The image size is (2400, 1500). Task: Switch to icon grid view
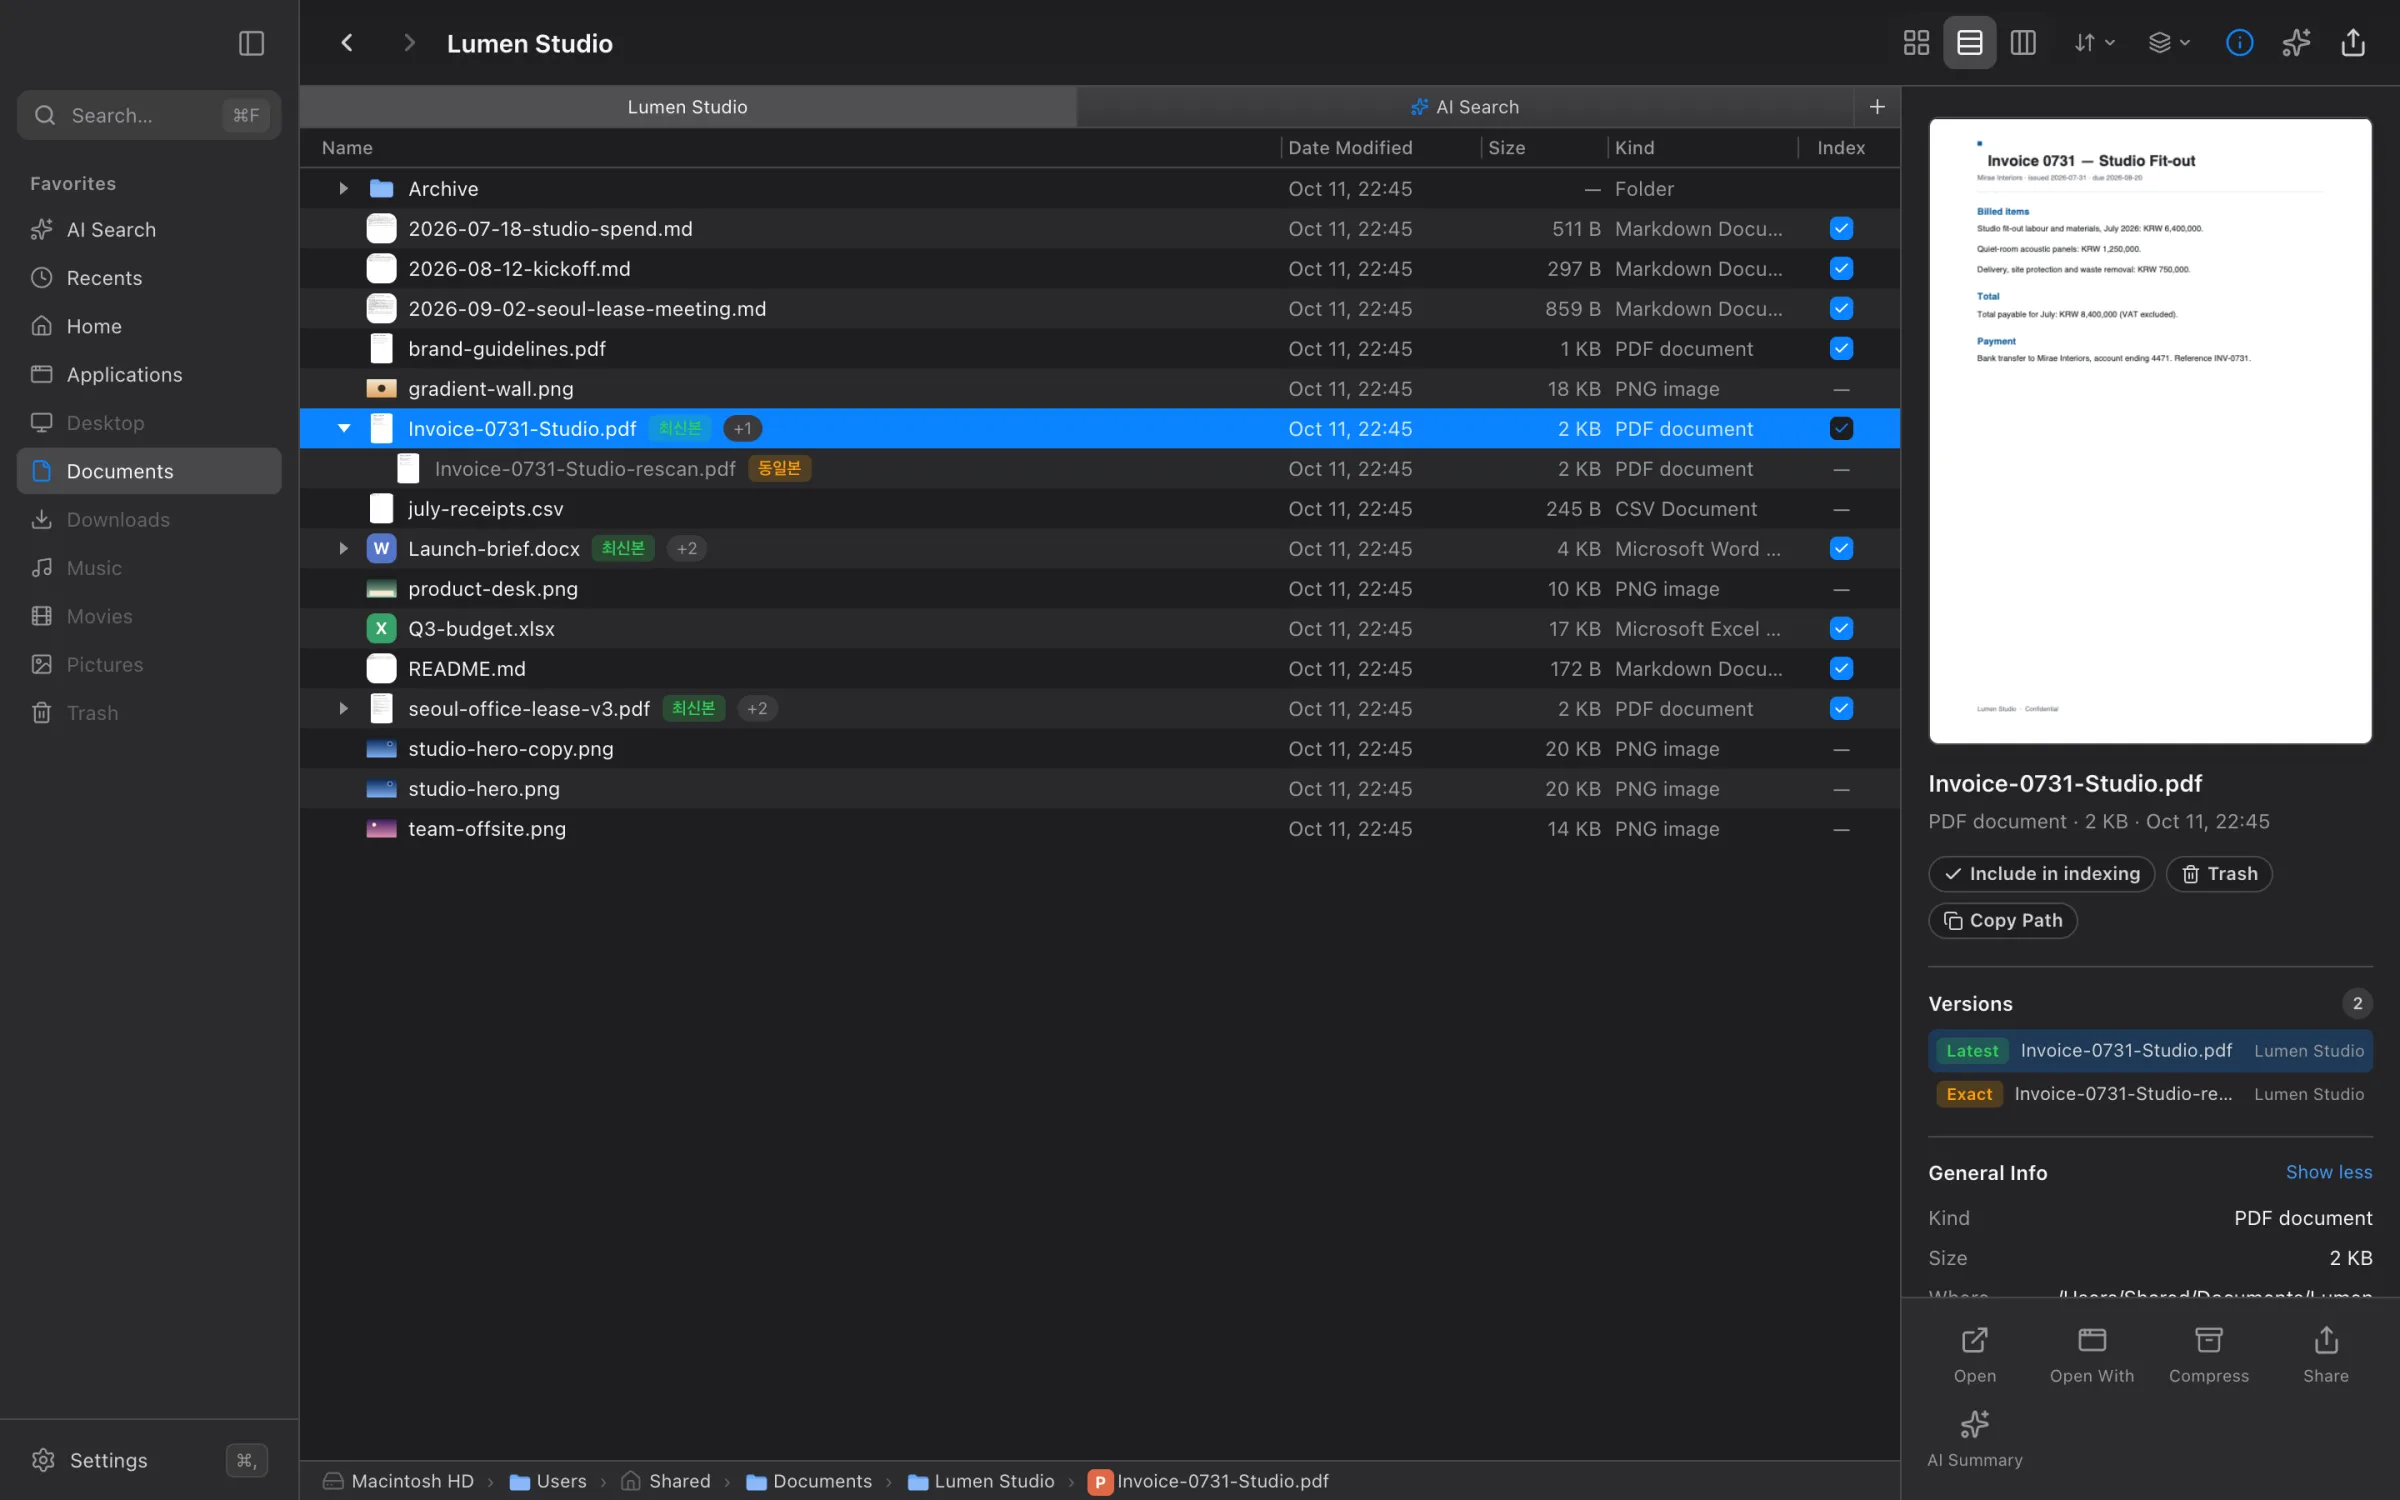coord(1916,43)
